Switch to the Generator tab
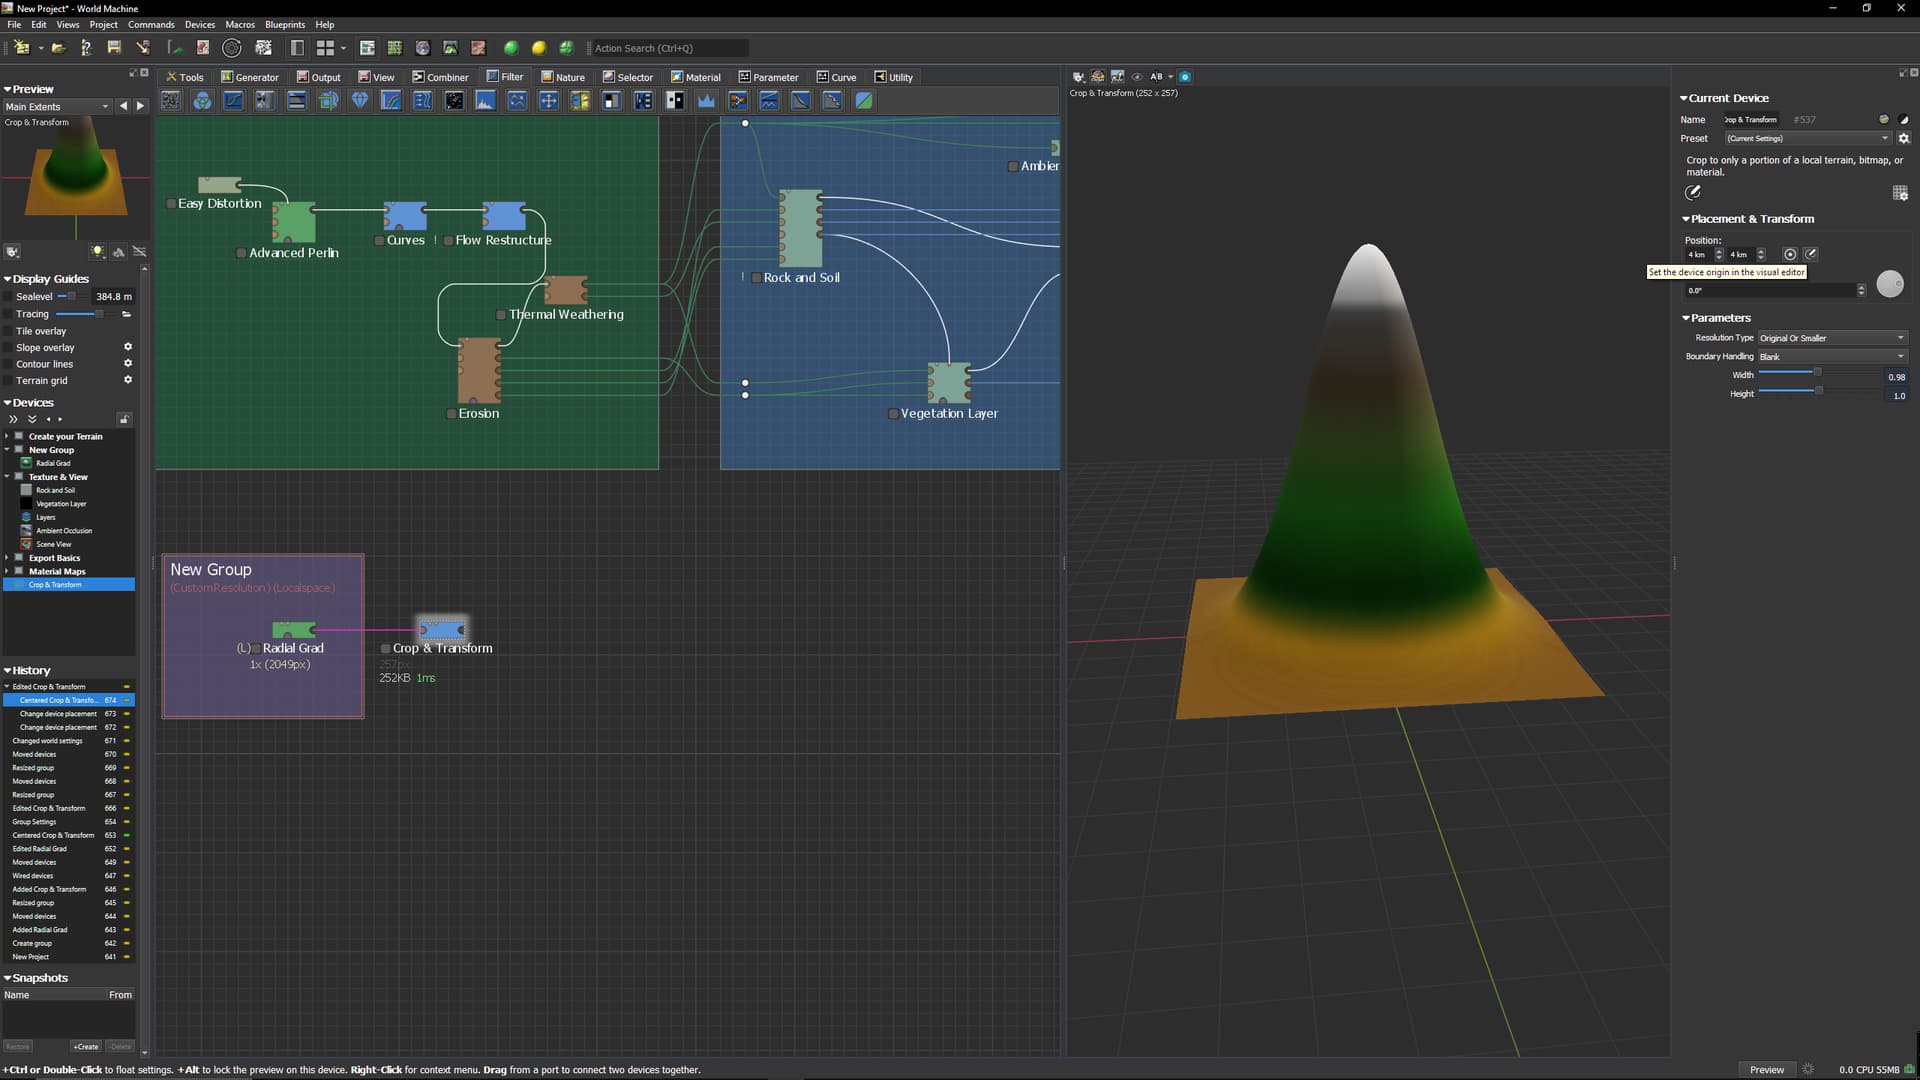 click(249, 77)
